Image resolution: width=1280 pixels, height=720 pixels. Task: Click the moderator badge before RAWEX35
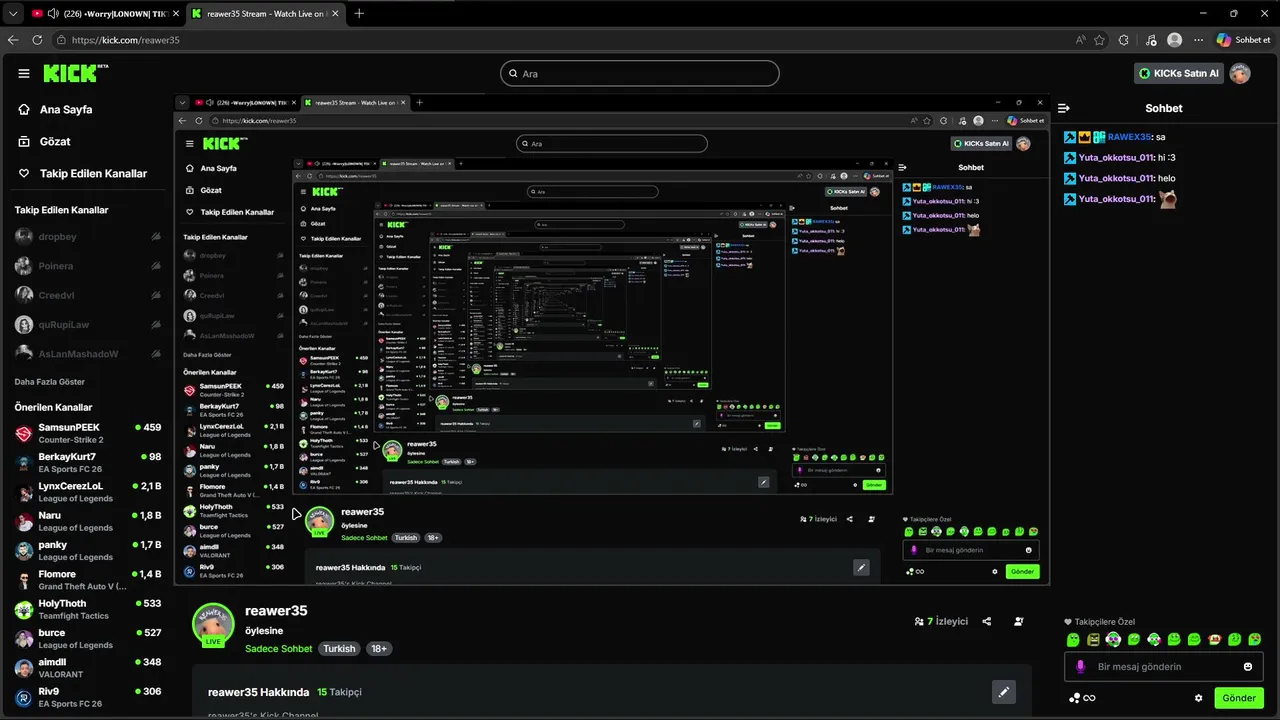(x=1070, y=137)
